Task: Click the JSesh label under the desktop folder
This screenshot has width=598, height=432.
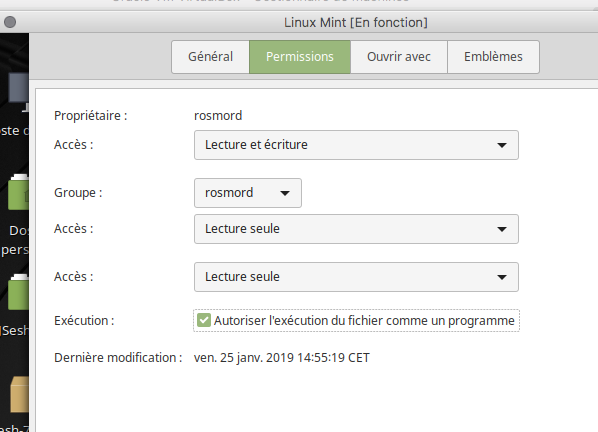Action: [x=14, y=330]
